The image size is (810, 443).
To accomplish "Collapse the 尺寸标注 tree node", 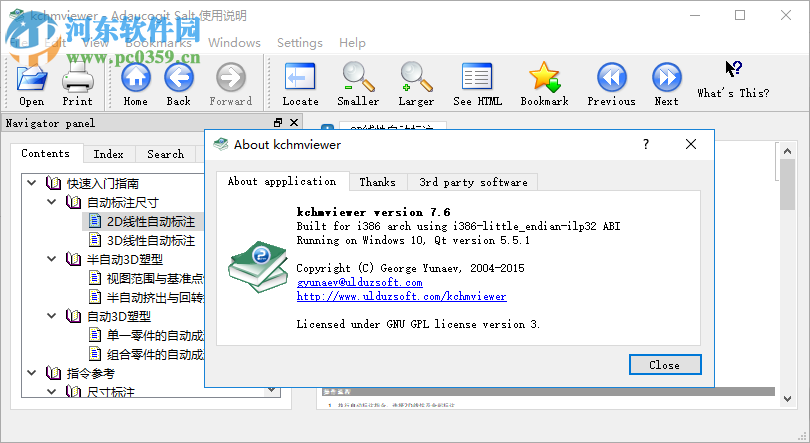I will point(52,391).
